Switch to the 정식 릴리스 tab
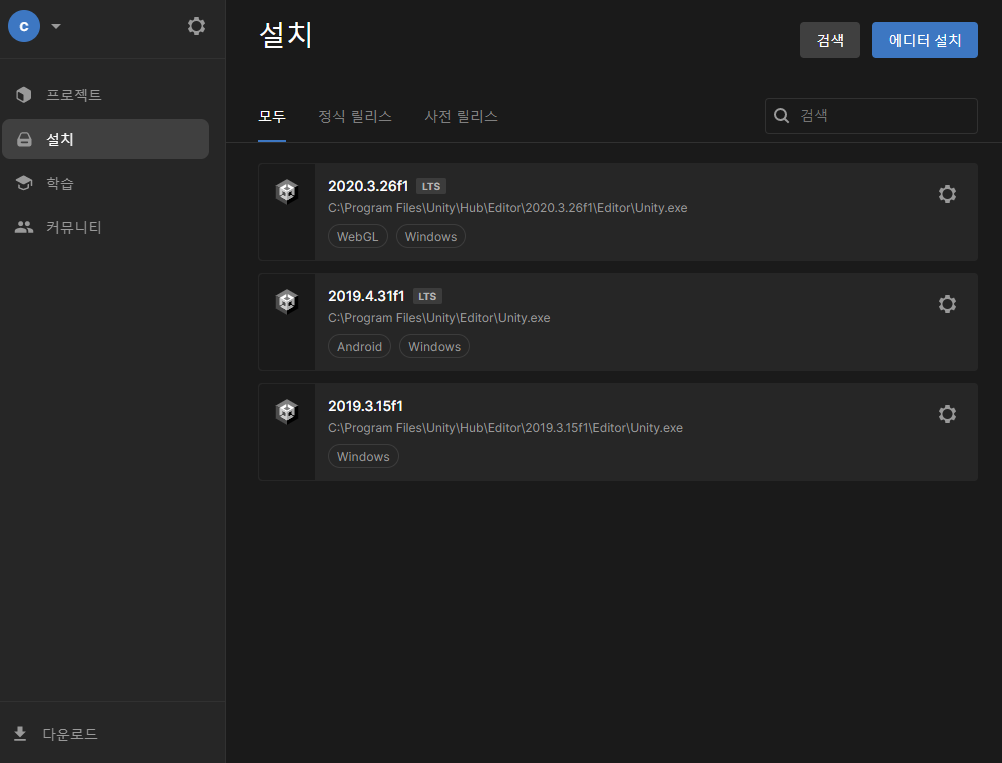 [355, 116]
